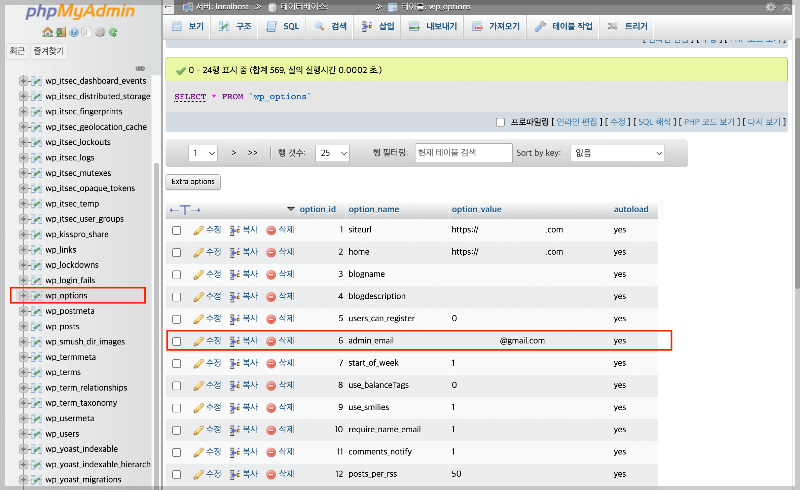
Task: Check the users_can_register row checkbox
Action: [x=177, y=320]
